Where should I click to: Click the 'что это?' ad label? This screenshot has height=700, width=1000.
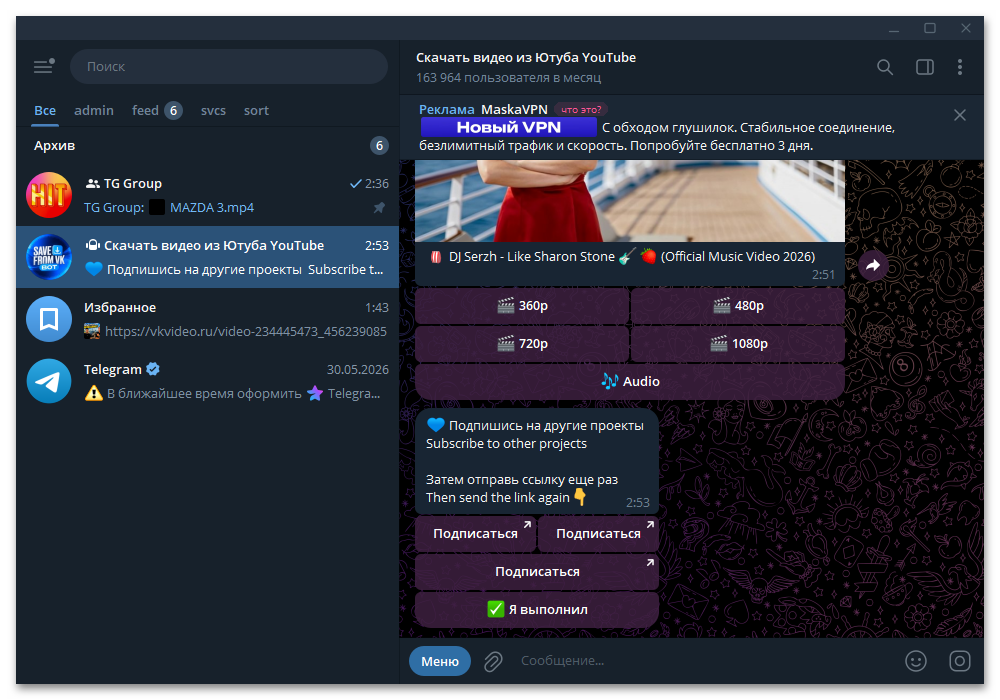point(581,110)
